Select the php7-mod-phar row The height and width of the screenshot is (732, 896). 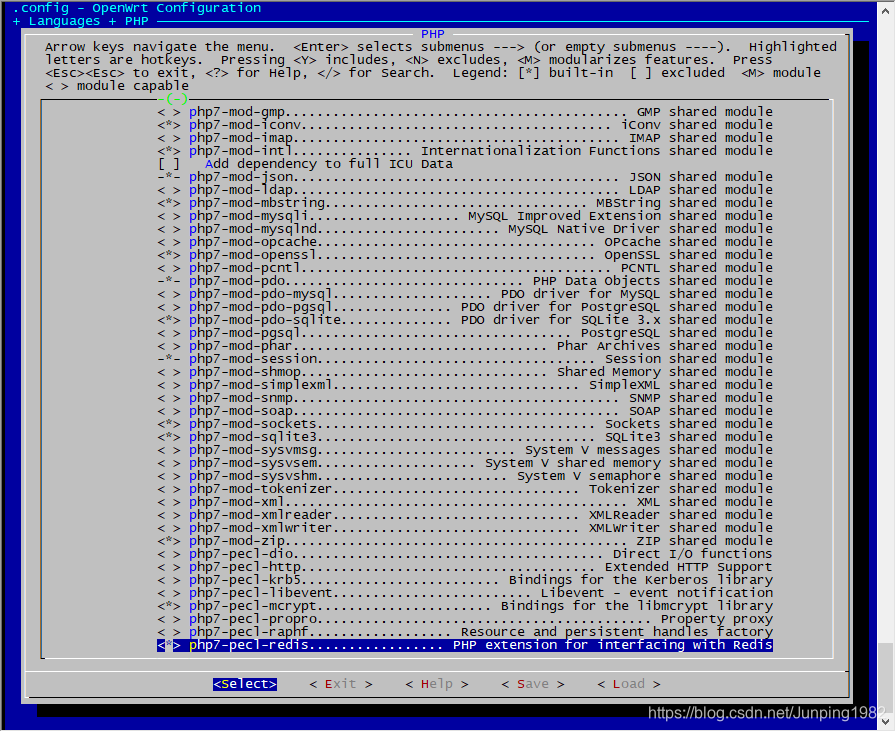465,346
